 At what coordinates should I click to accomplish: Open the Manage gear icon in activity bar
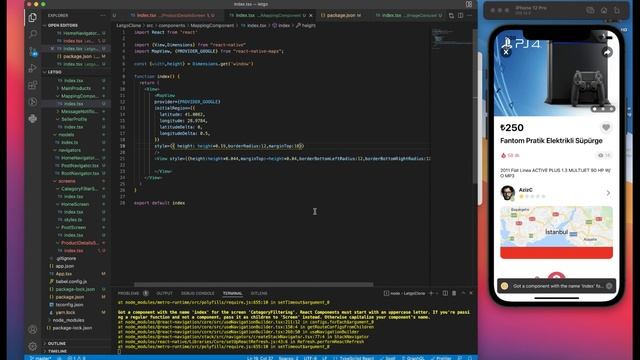[33, 346]
